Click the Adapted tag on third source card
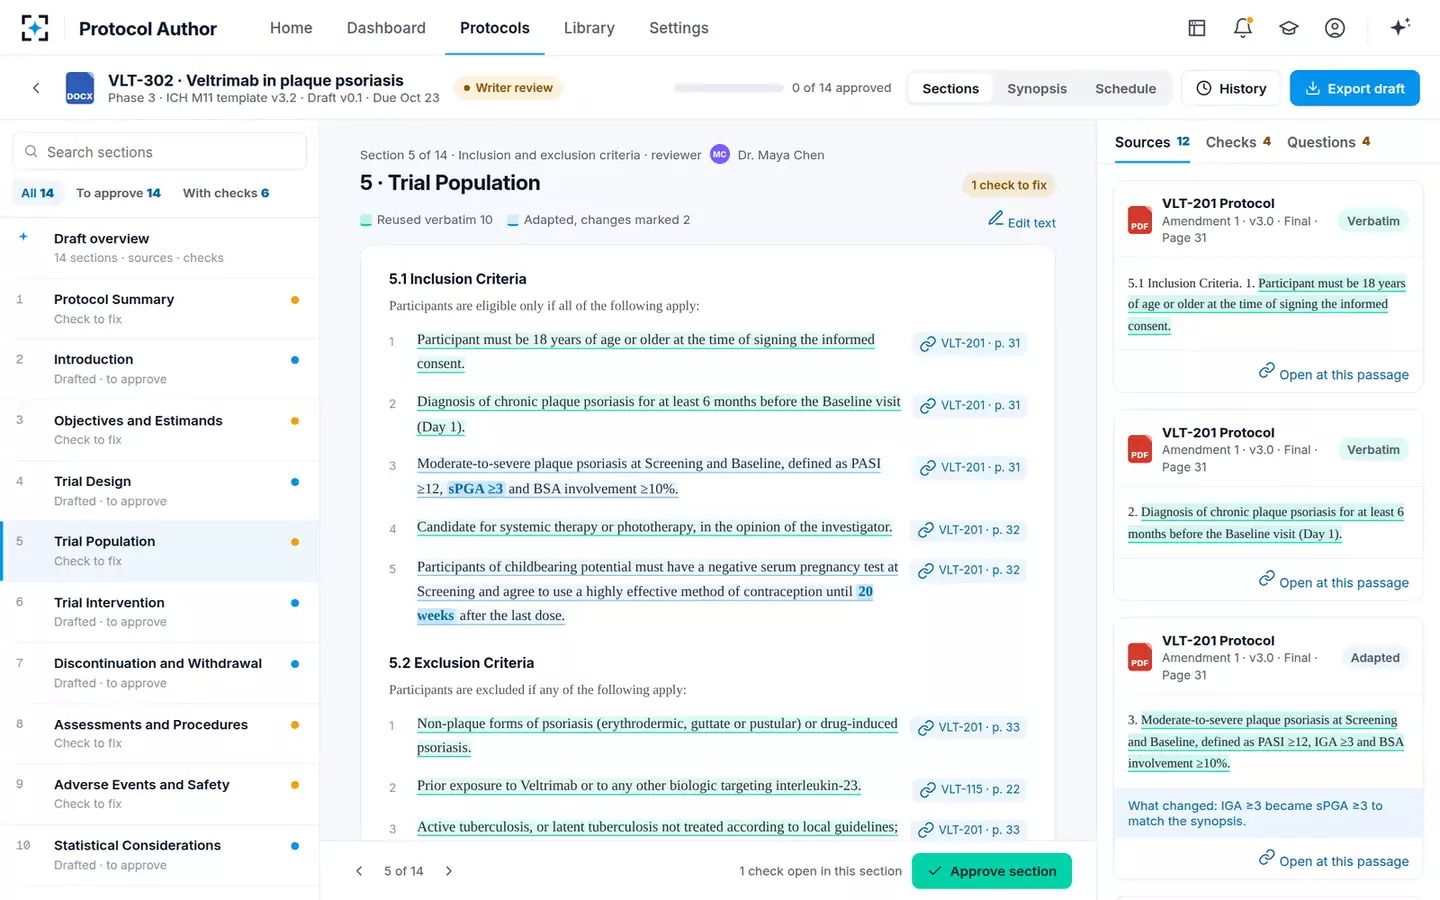 tap(1375, 657)
